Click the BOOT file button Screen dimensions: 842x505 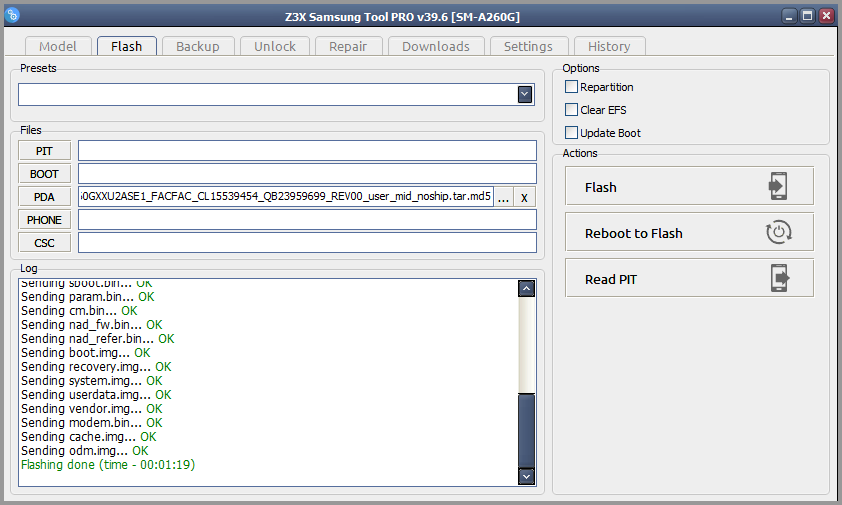45,174
